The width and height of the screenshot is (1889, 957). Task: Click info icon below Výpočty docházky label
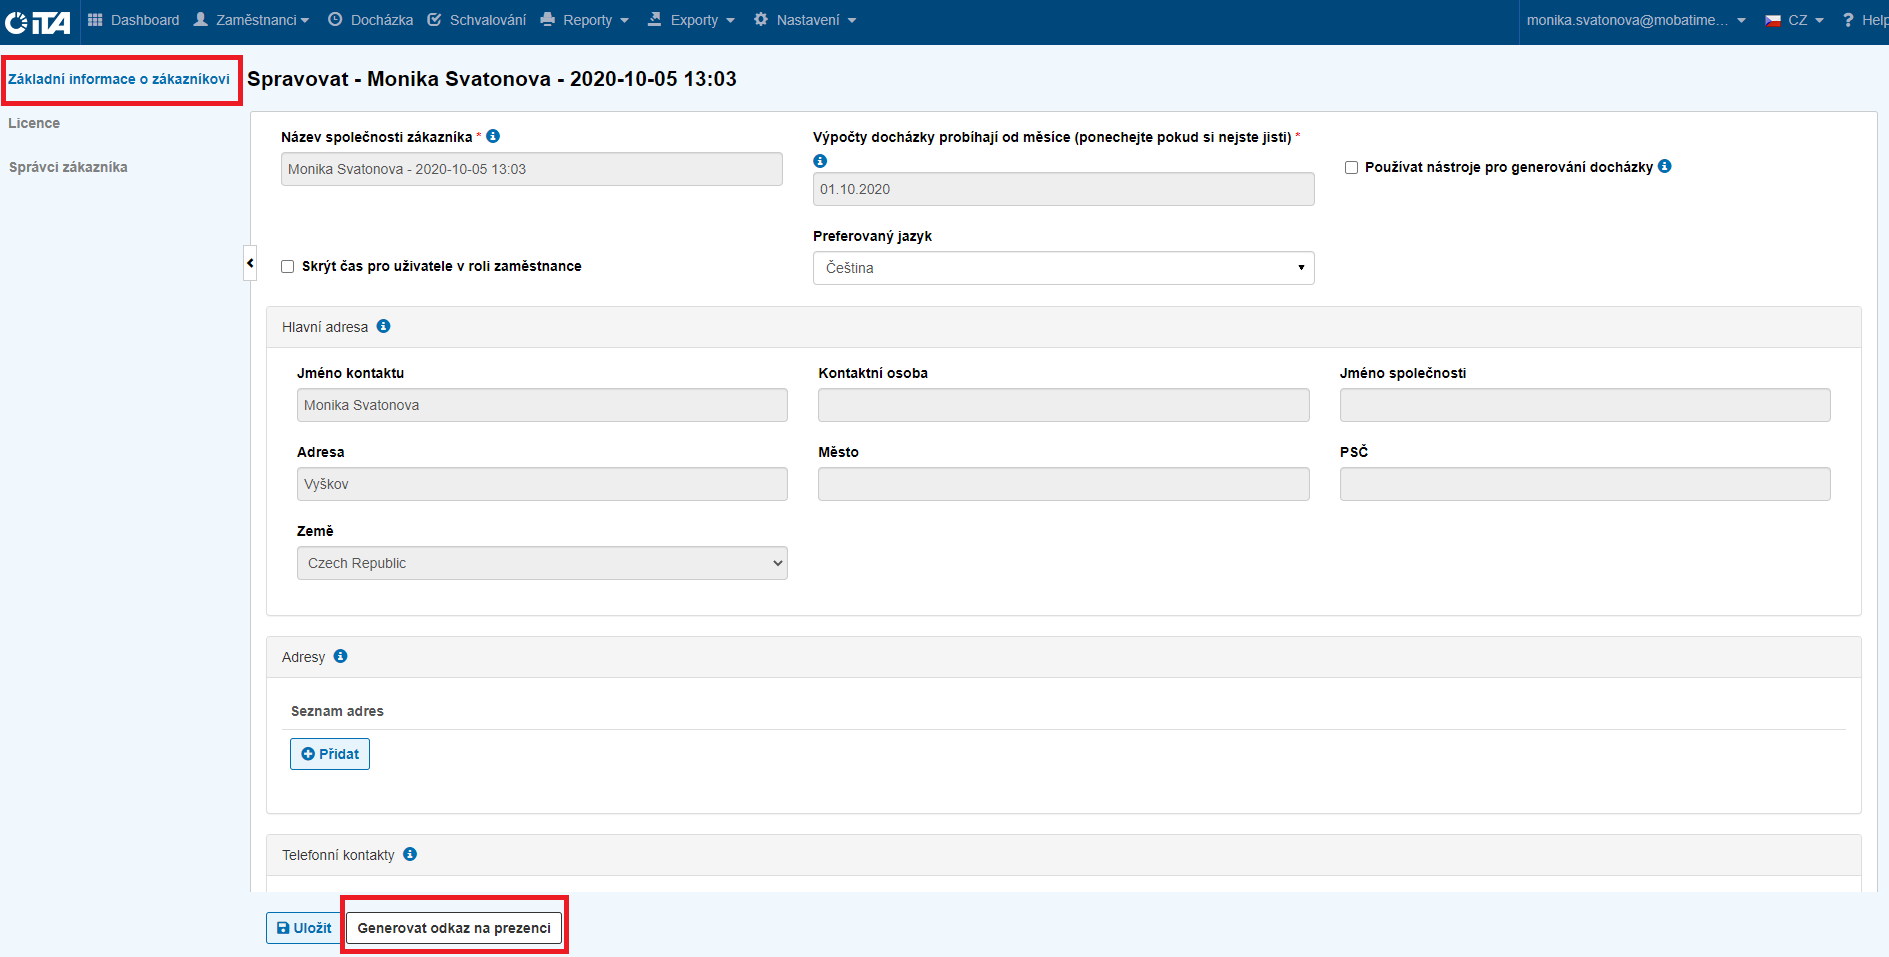click(x=820, y=161)
